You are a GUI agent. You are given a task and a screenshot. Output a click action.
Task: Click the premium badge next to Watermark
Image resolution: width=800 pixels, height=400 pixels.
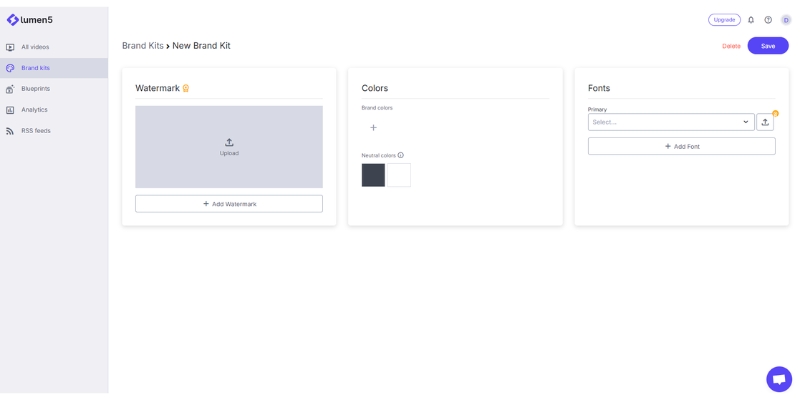click(186, 88)
